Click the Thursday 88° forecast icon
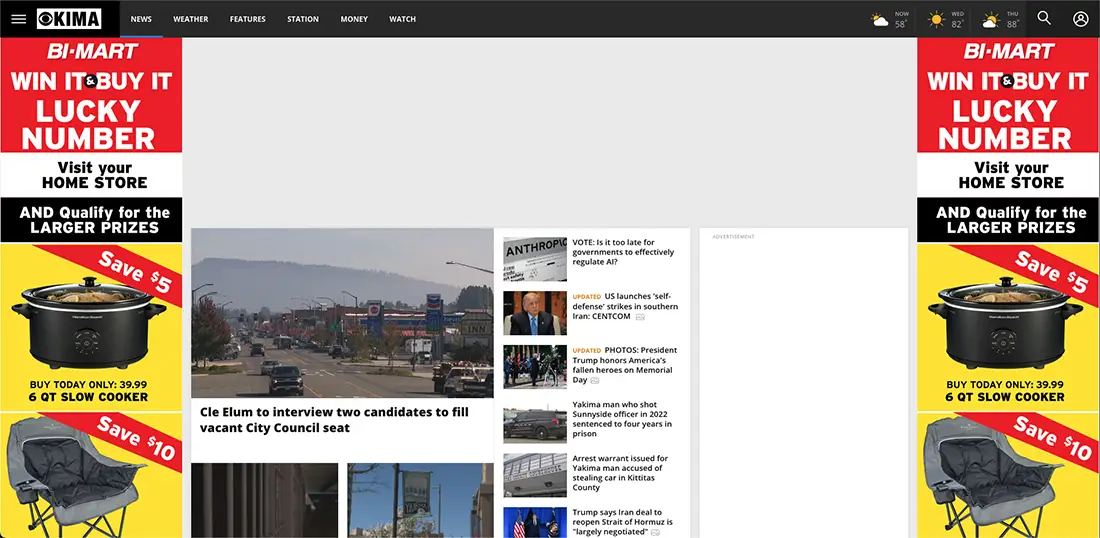1100x538 pixels. 991,20
